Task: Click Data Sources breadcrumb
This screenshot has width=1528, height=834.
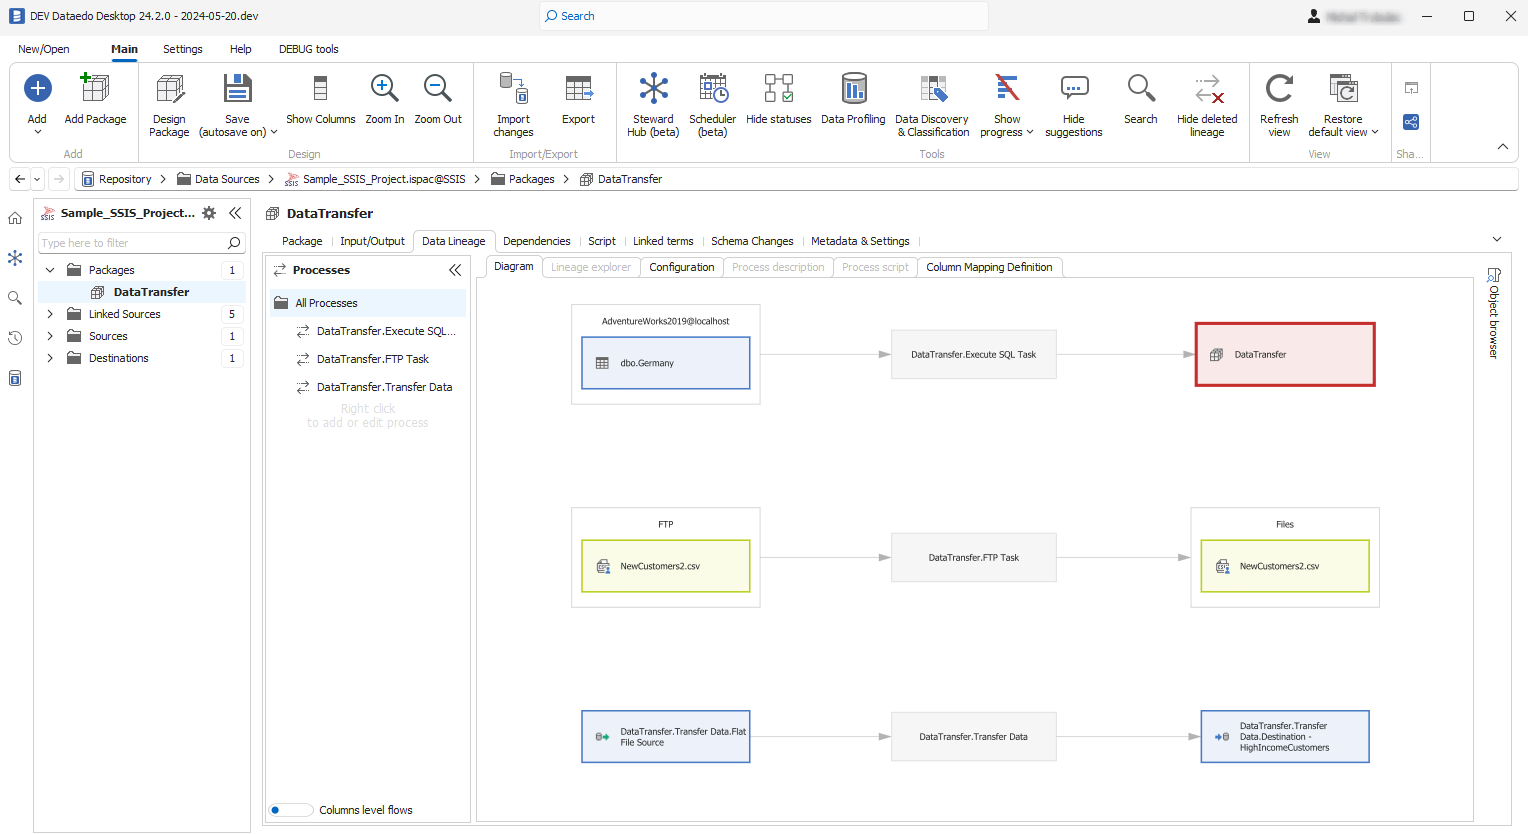Action: (227, 179)
